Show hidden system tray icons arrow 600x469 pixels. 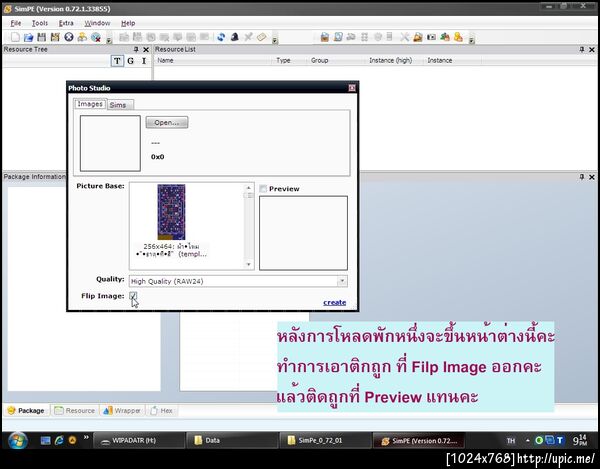click(527, 441)
